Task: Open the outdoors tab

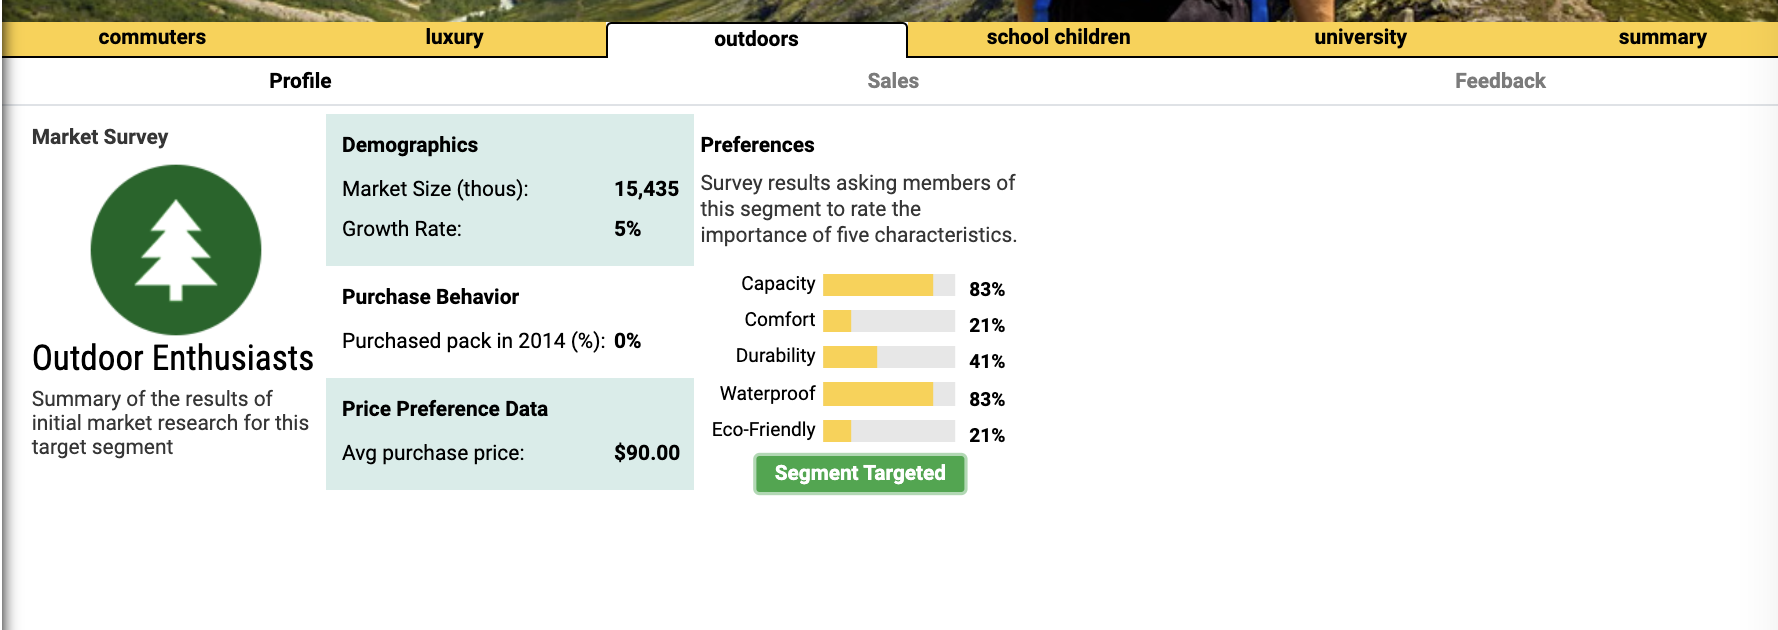Action: (755, 40)
